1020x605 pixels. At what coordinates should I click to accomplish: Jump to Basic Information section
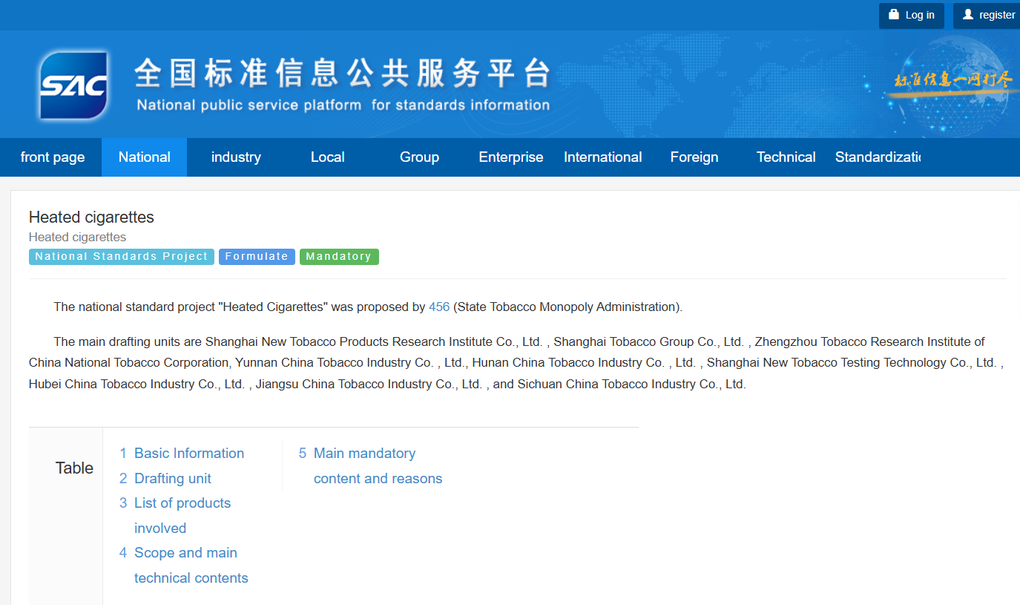tap(189, 453)
